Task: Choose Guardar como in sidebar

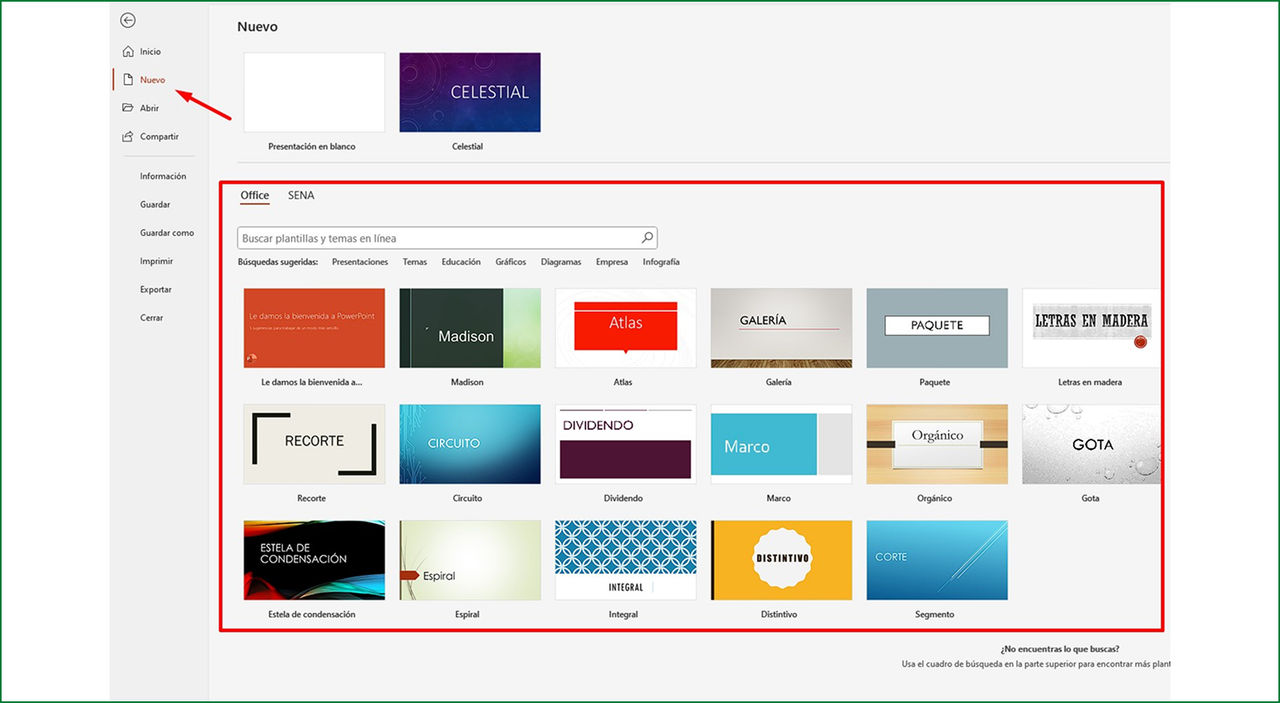Action: pyautogui.click(x=167, y=233)
